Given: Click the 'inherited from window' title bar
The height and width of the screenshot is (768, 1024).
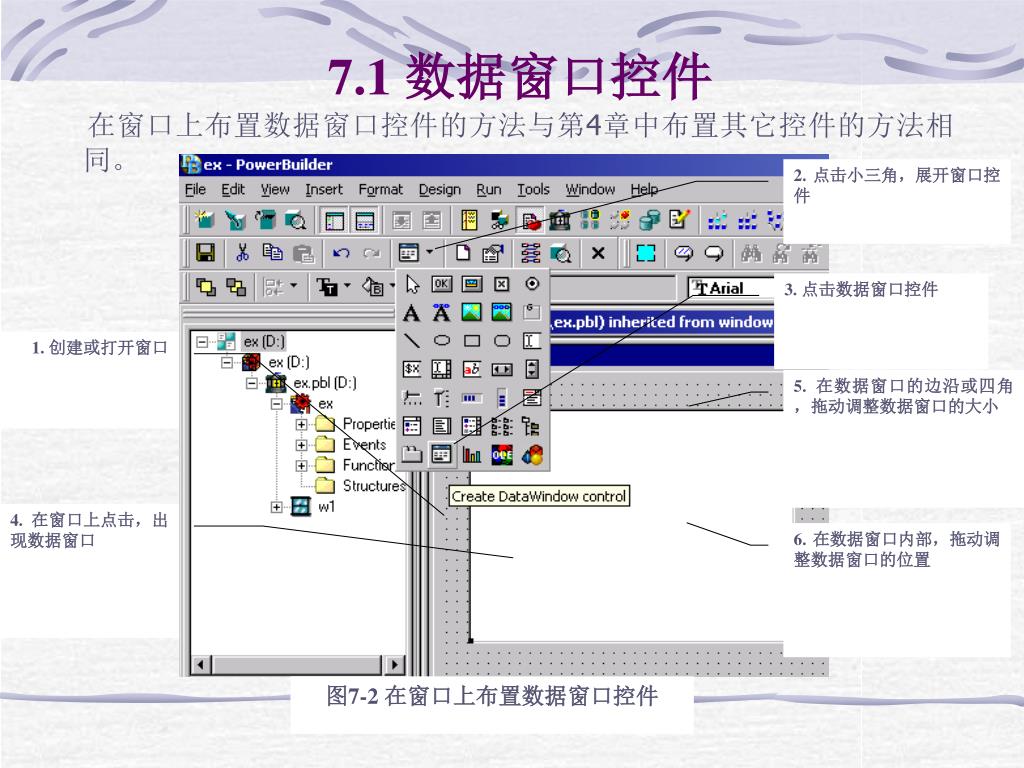Looking at the screenshot, I should tap(662, 322).
